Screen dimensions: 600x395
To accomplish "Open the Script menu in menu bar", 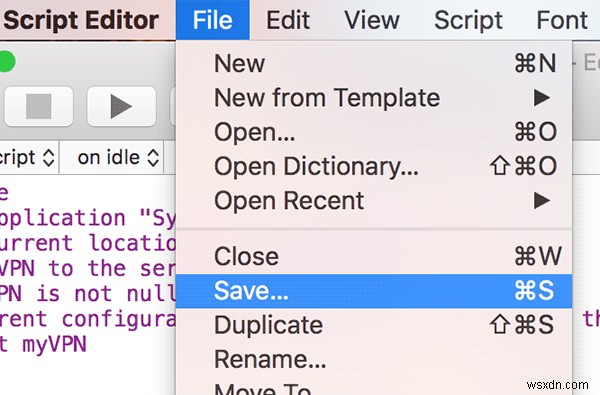I will [468, 20].
